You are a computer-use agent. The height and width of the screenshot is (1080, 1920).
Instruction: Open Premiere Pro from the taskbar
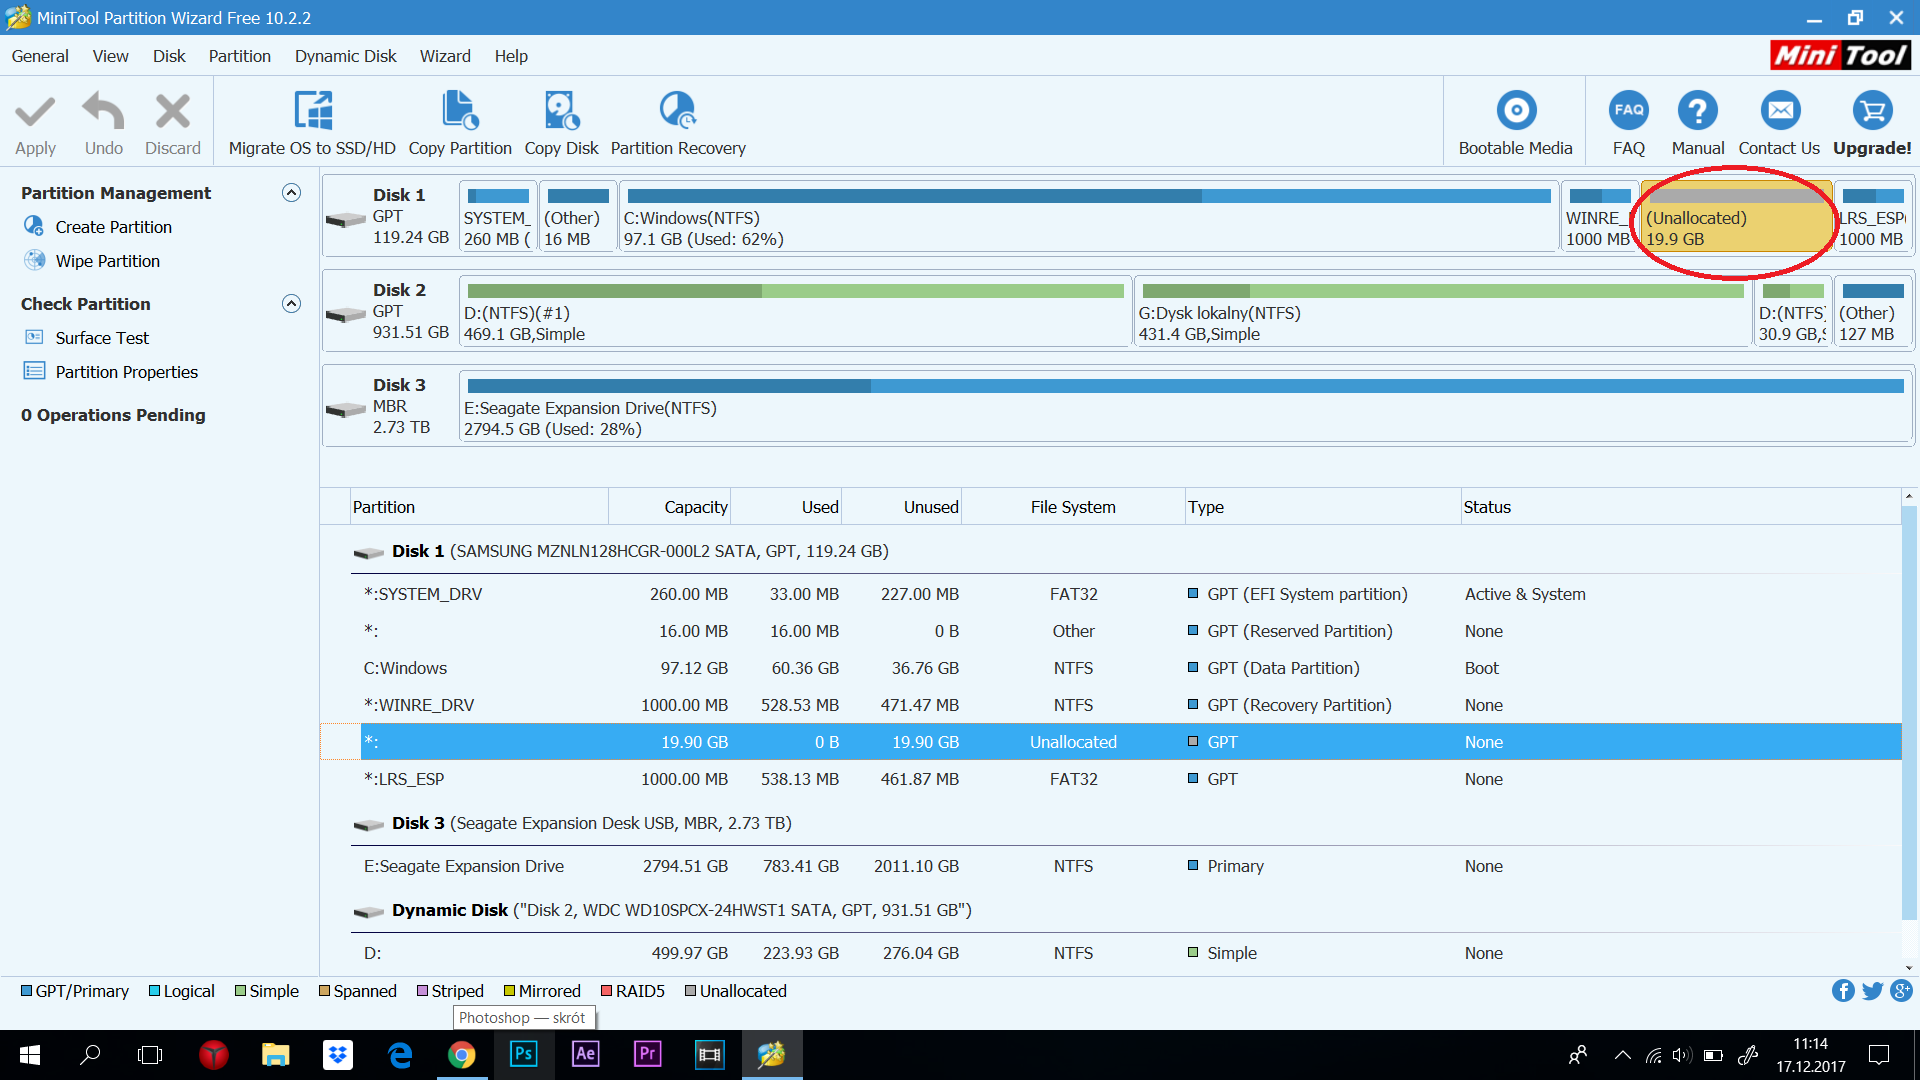(x=647, y=1055)
